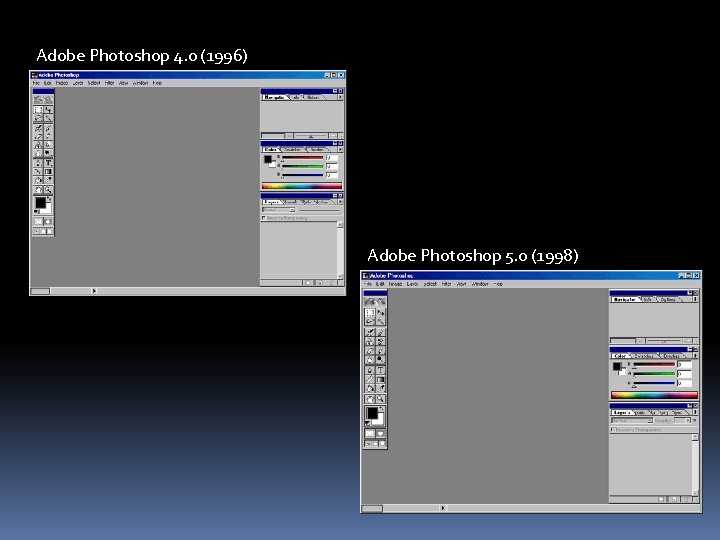Select the Magic Wand tool in Photoshop 4.0
Viewport: 720px width, 540px height.
click(49, 118)
